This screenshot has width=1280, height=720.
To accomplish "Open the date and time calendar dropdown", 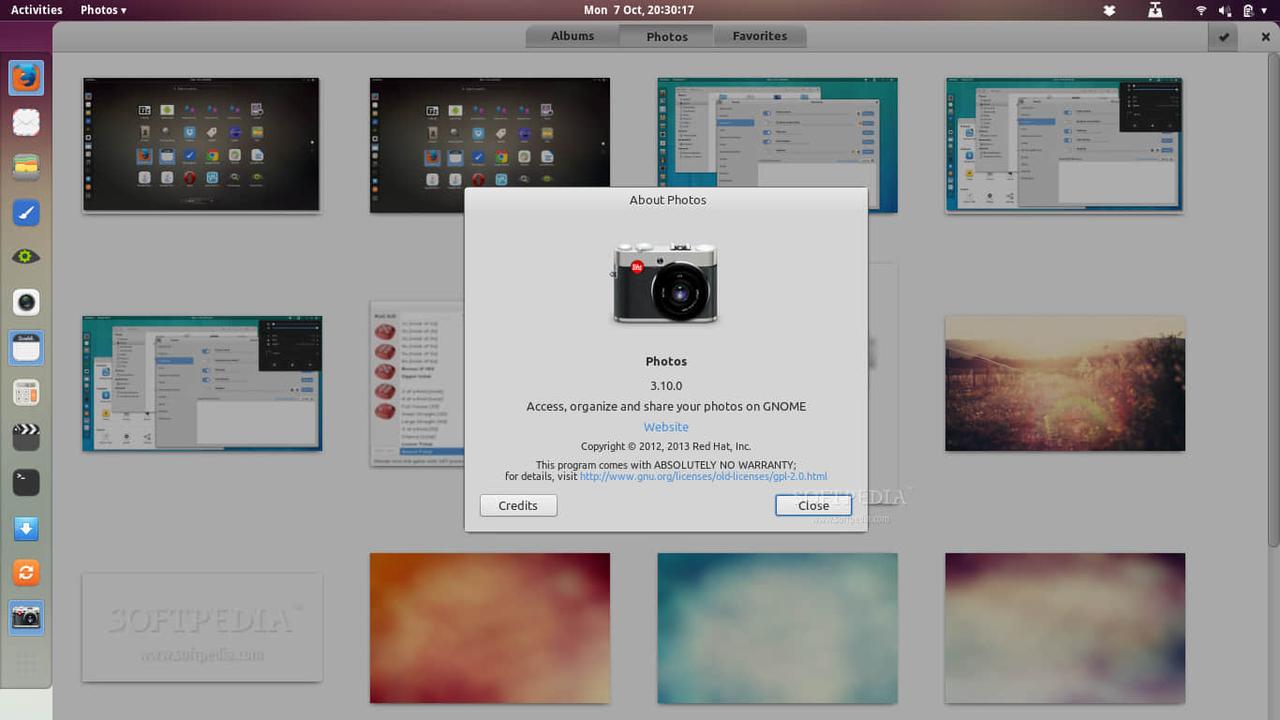I will [x=638, y=10].
